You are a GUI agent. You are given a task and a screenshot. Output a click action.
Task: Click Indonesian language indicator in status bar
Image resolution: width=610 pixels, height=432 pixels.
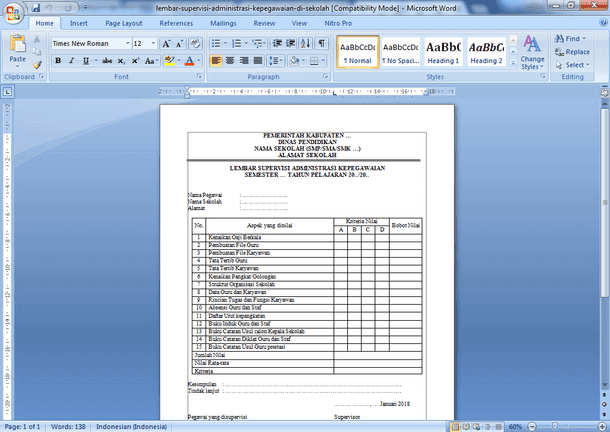(131, 427)
